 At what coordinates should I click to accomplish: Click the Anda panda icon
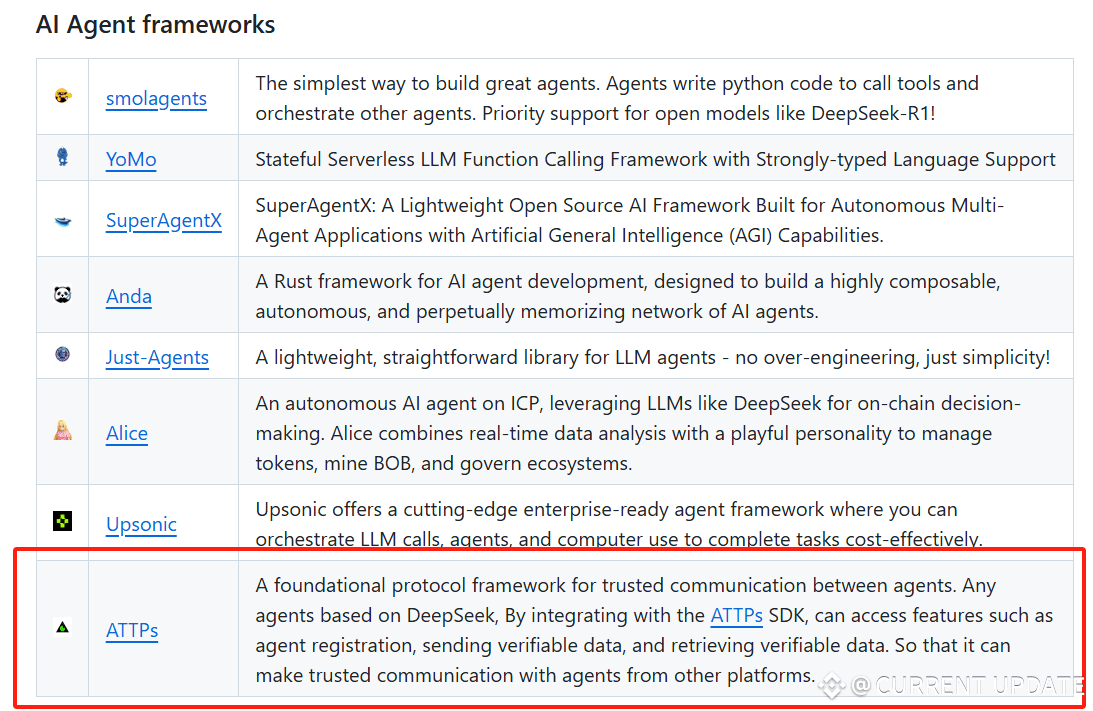63,295
